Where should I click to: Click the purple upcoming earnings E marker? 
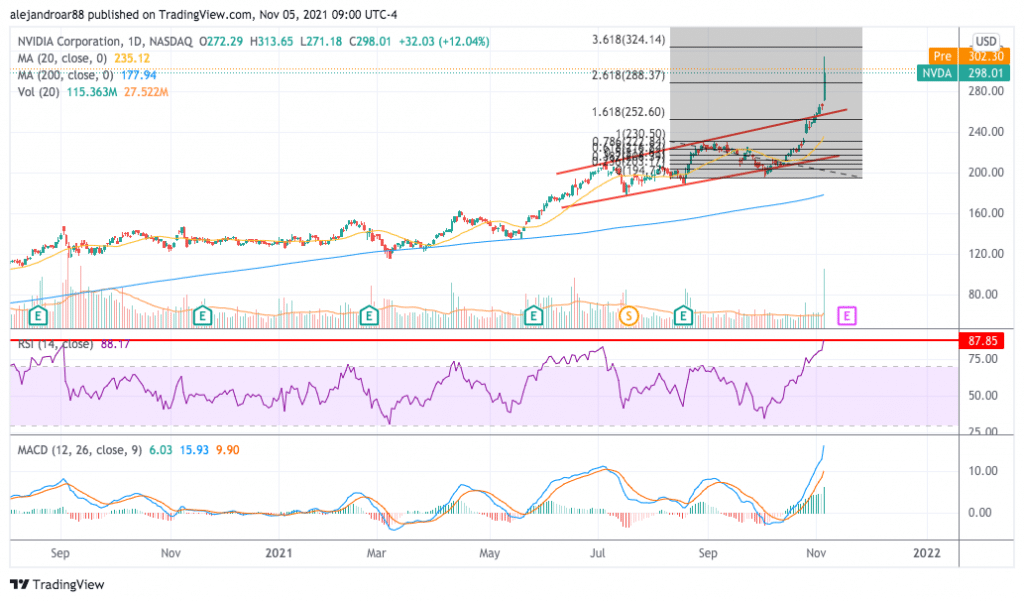coord(846,316)
